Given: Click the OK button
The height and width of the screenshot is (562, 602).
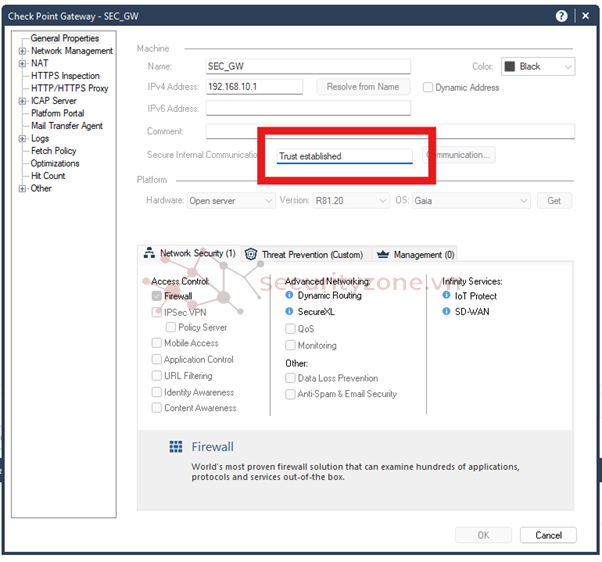Looking at the screenshot, I should click(x=483, y=535).
